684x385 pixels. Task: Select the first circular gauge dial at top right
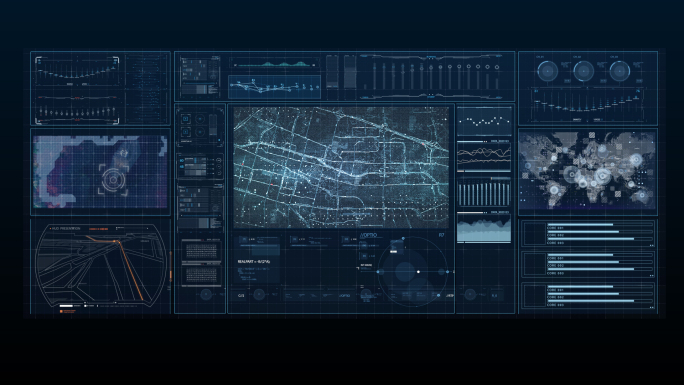(547, 71)
